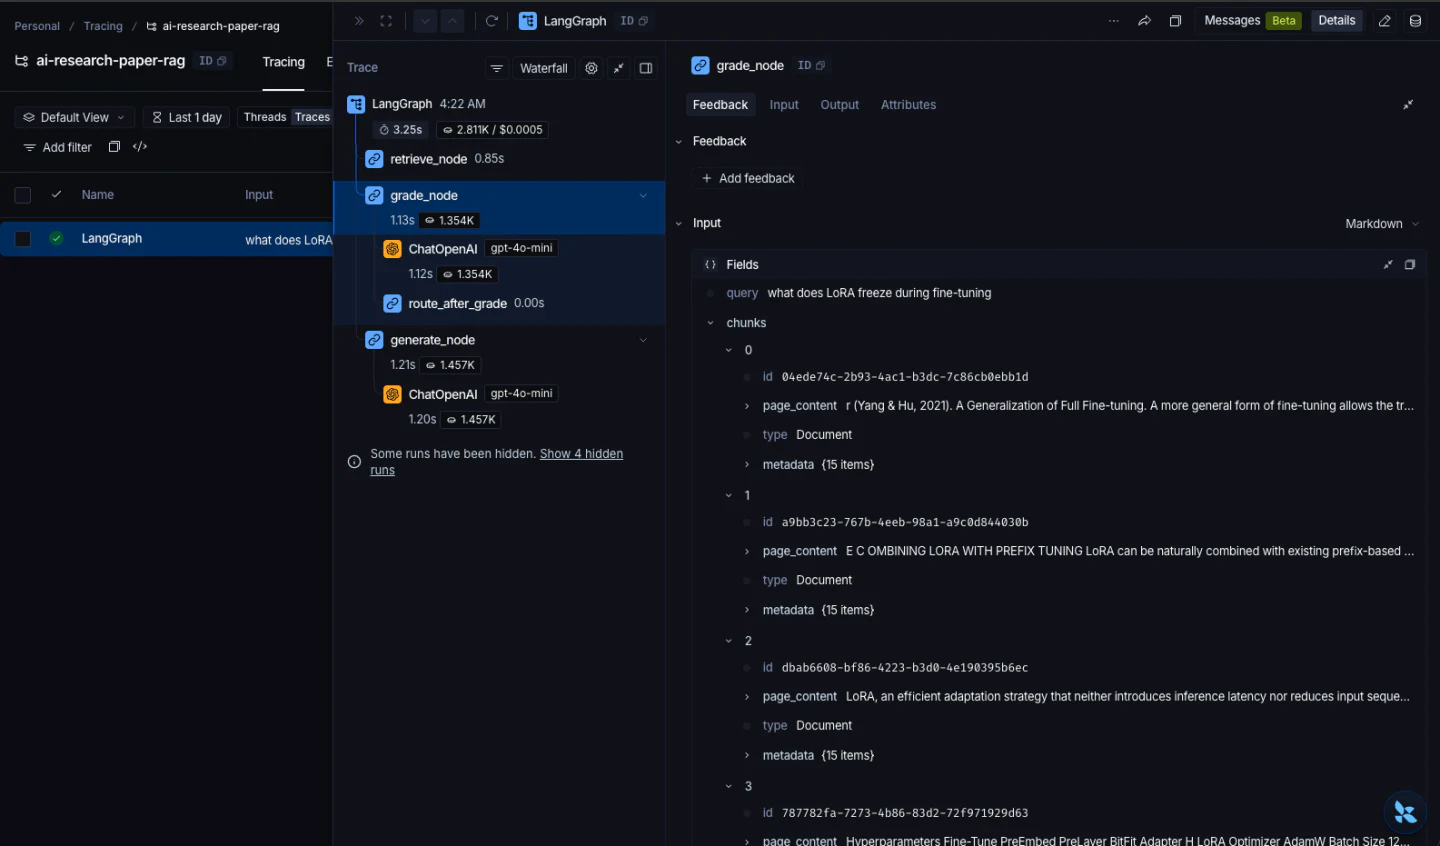Copy the LangGraph trace ID
The height and width of the screenshot is (846, 1440).
[634, 21]
